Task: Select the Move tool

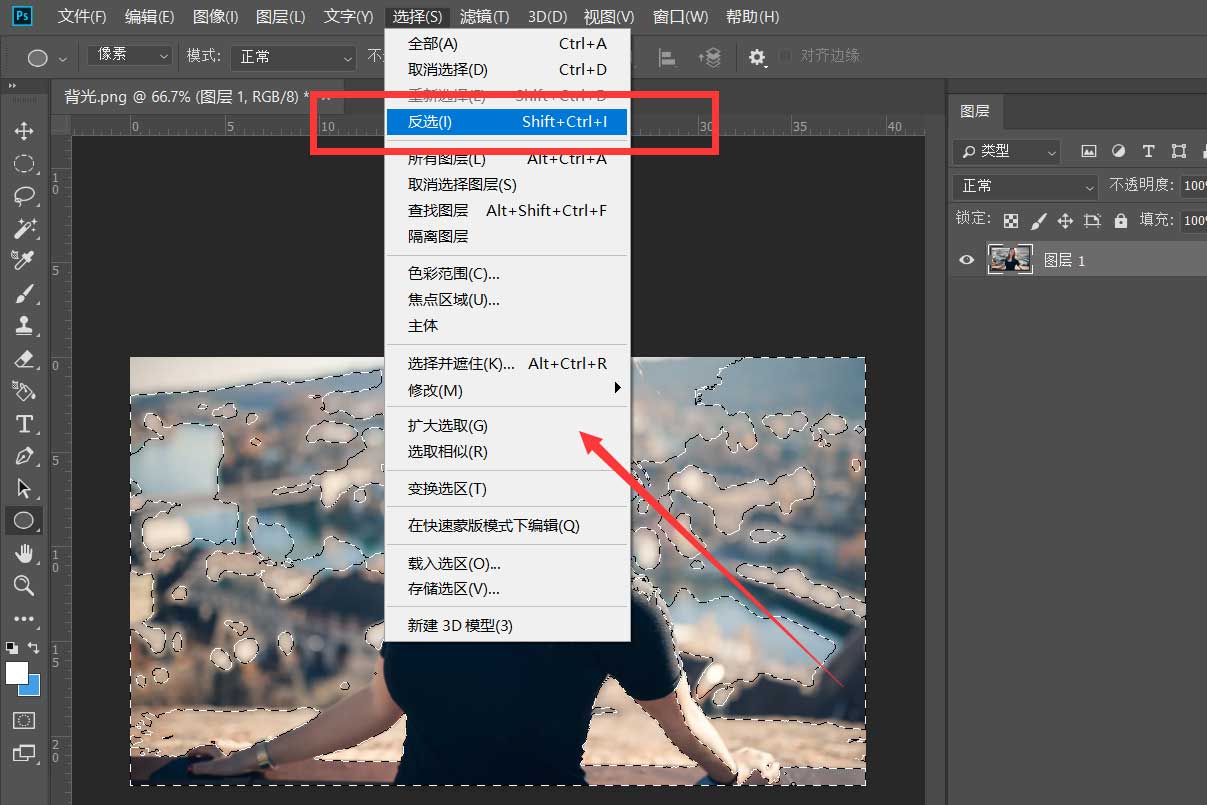Action: [24, 131]
